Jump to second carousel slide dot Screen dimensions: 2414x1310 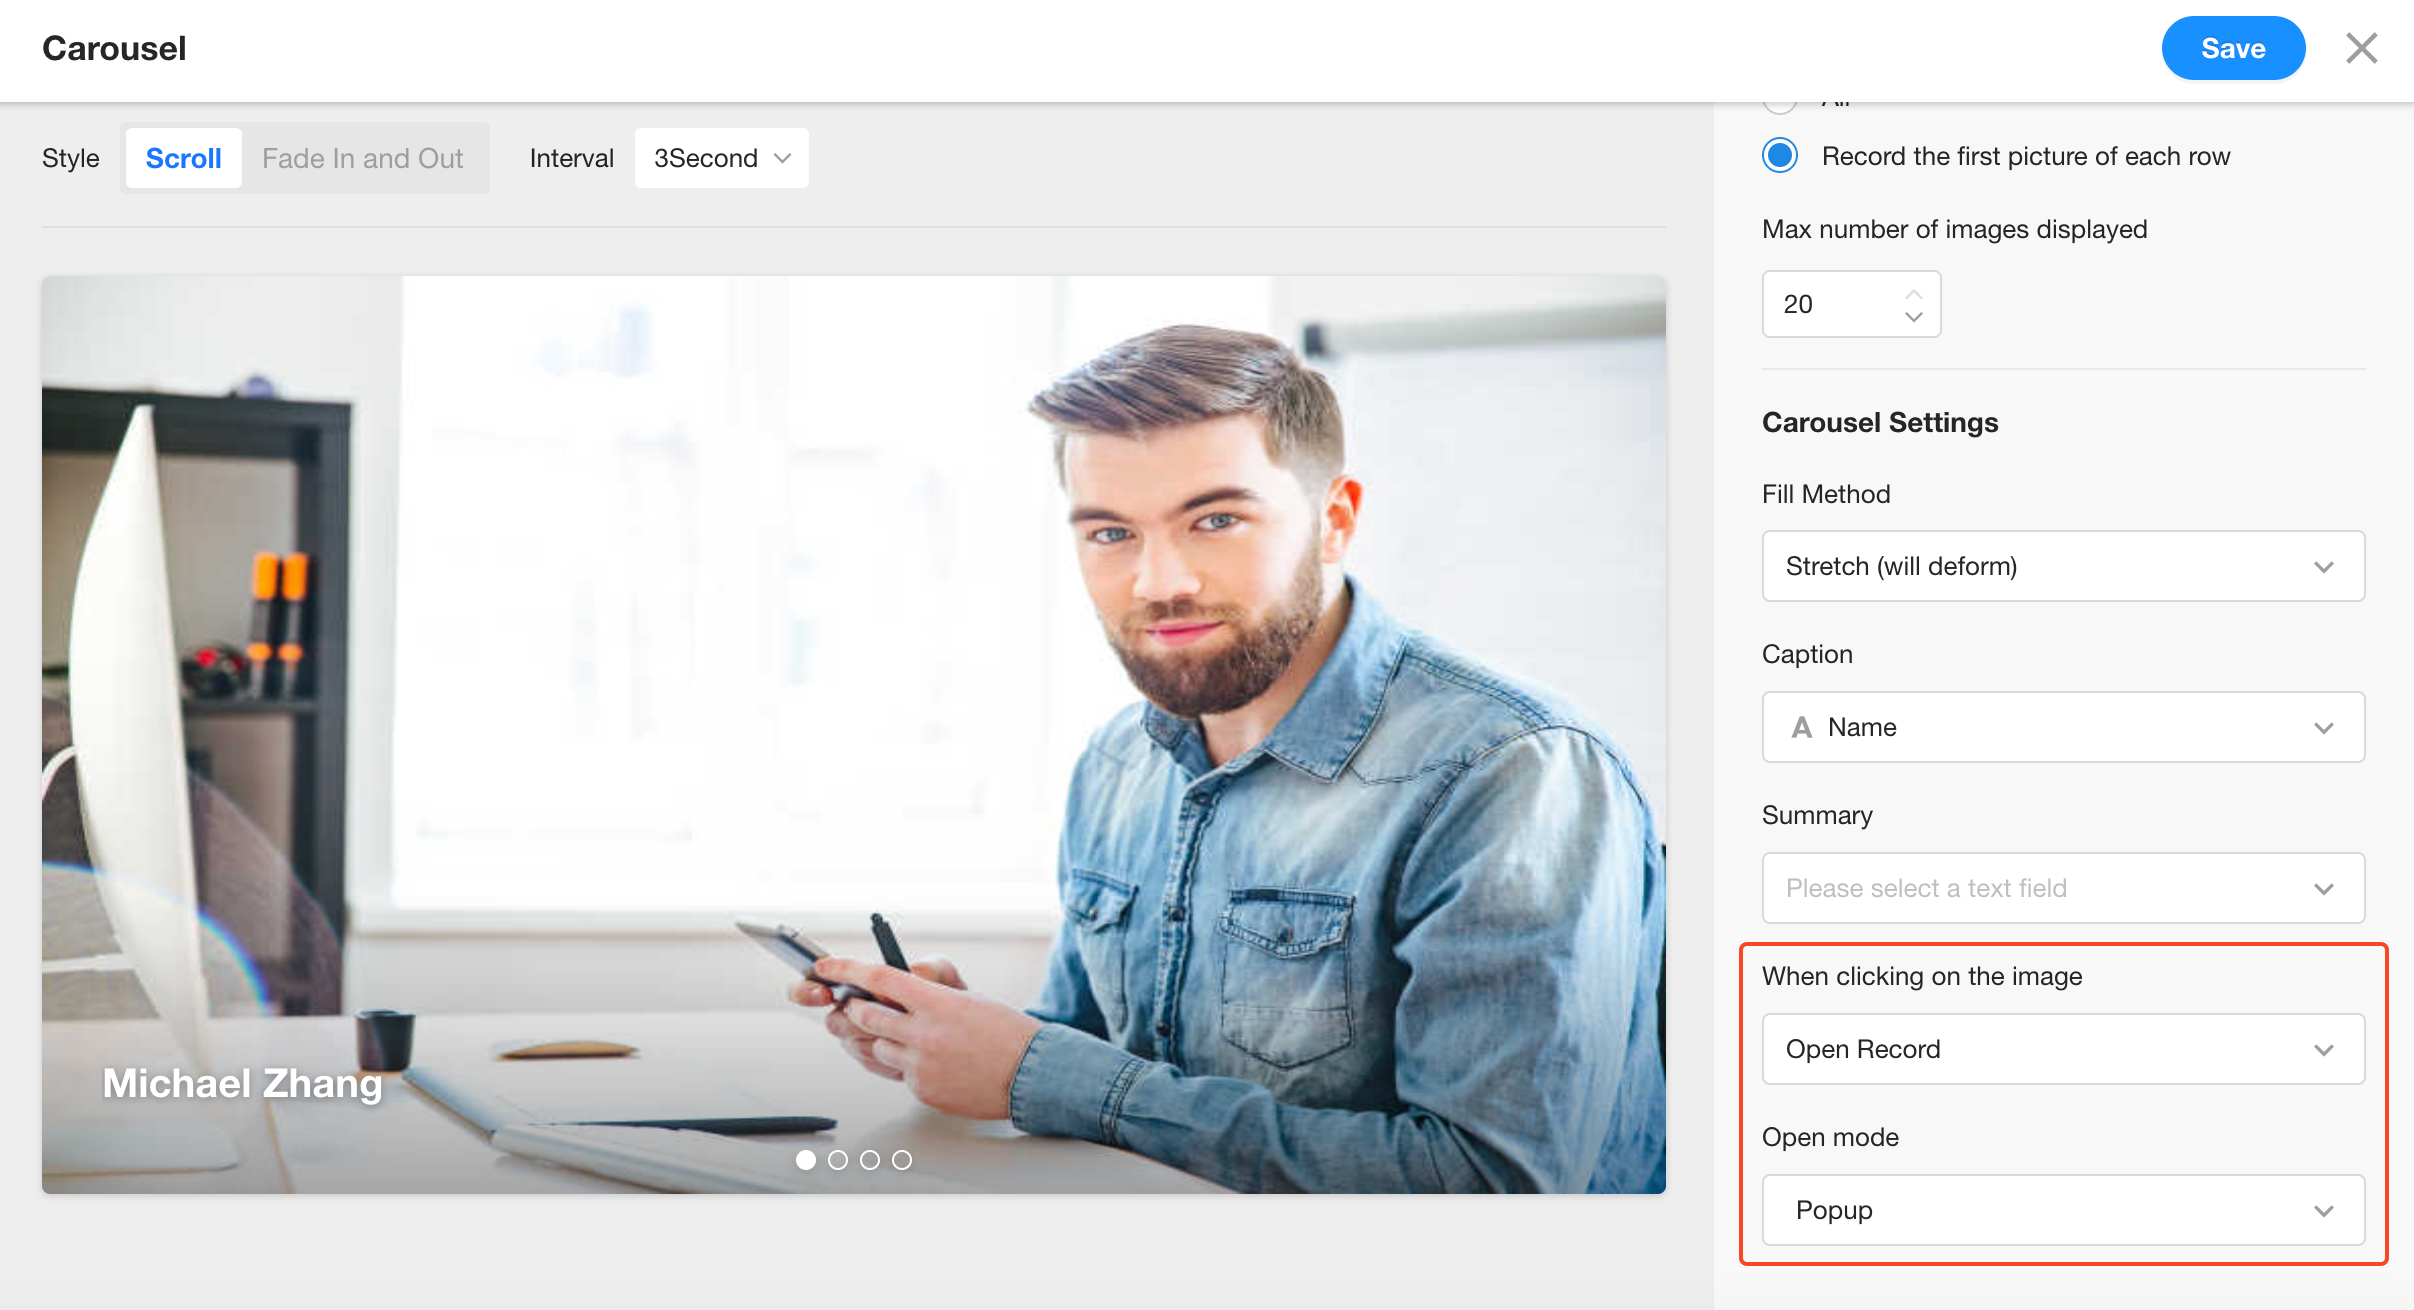838,1160
